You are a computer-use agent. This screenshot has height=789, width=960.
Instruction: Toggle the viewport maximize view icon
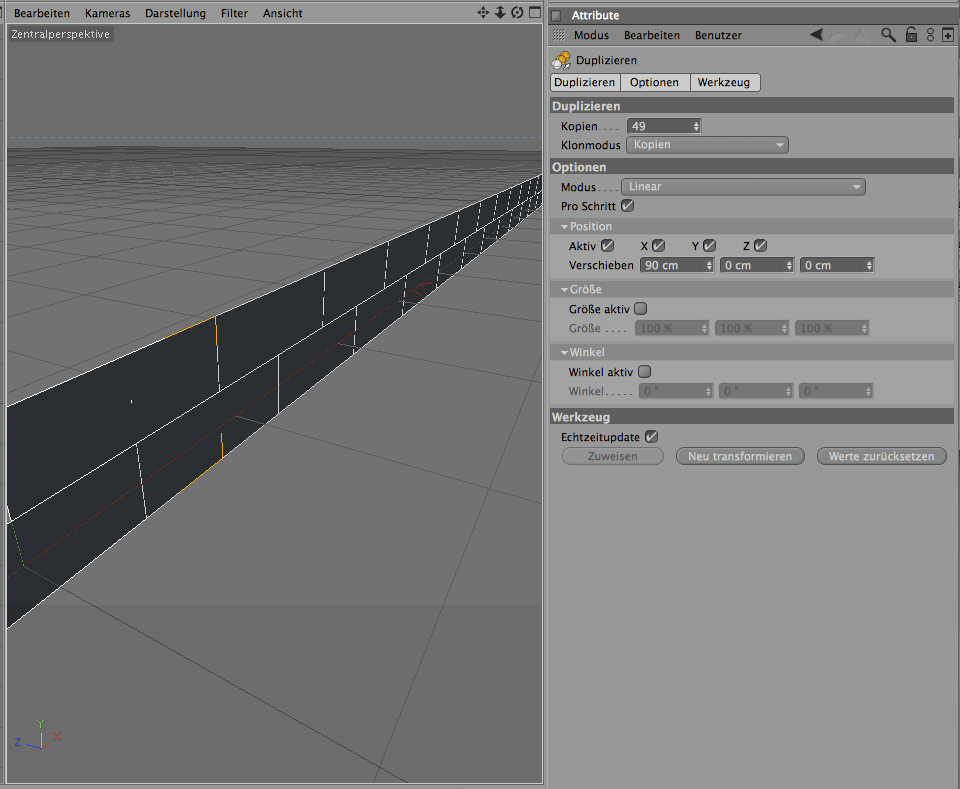(x=534, y=13)
